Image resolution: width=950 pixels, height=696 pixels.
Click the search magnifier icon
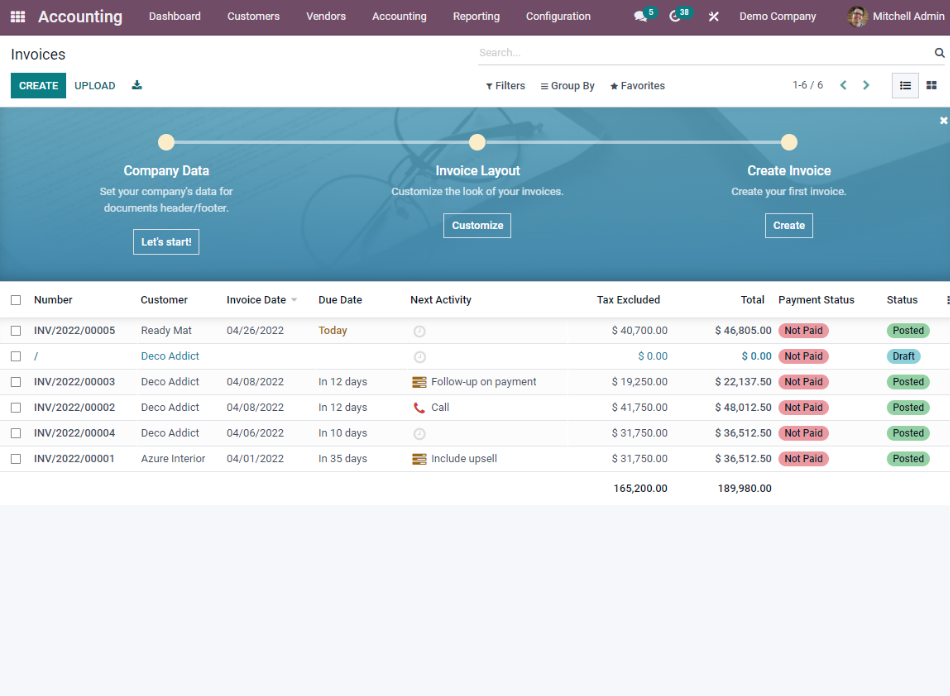tap(938, 52)
